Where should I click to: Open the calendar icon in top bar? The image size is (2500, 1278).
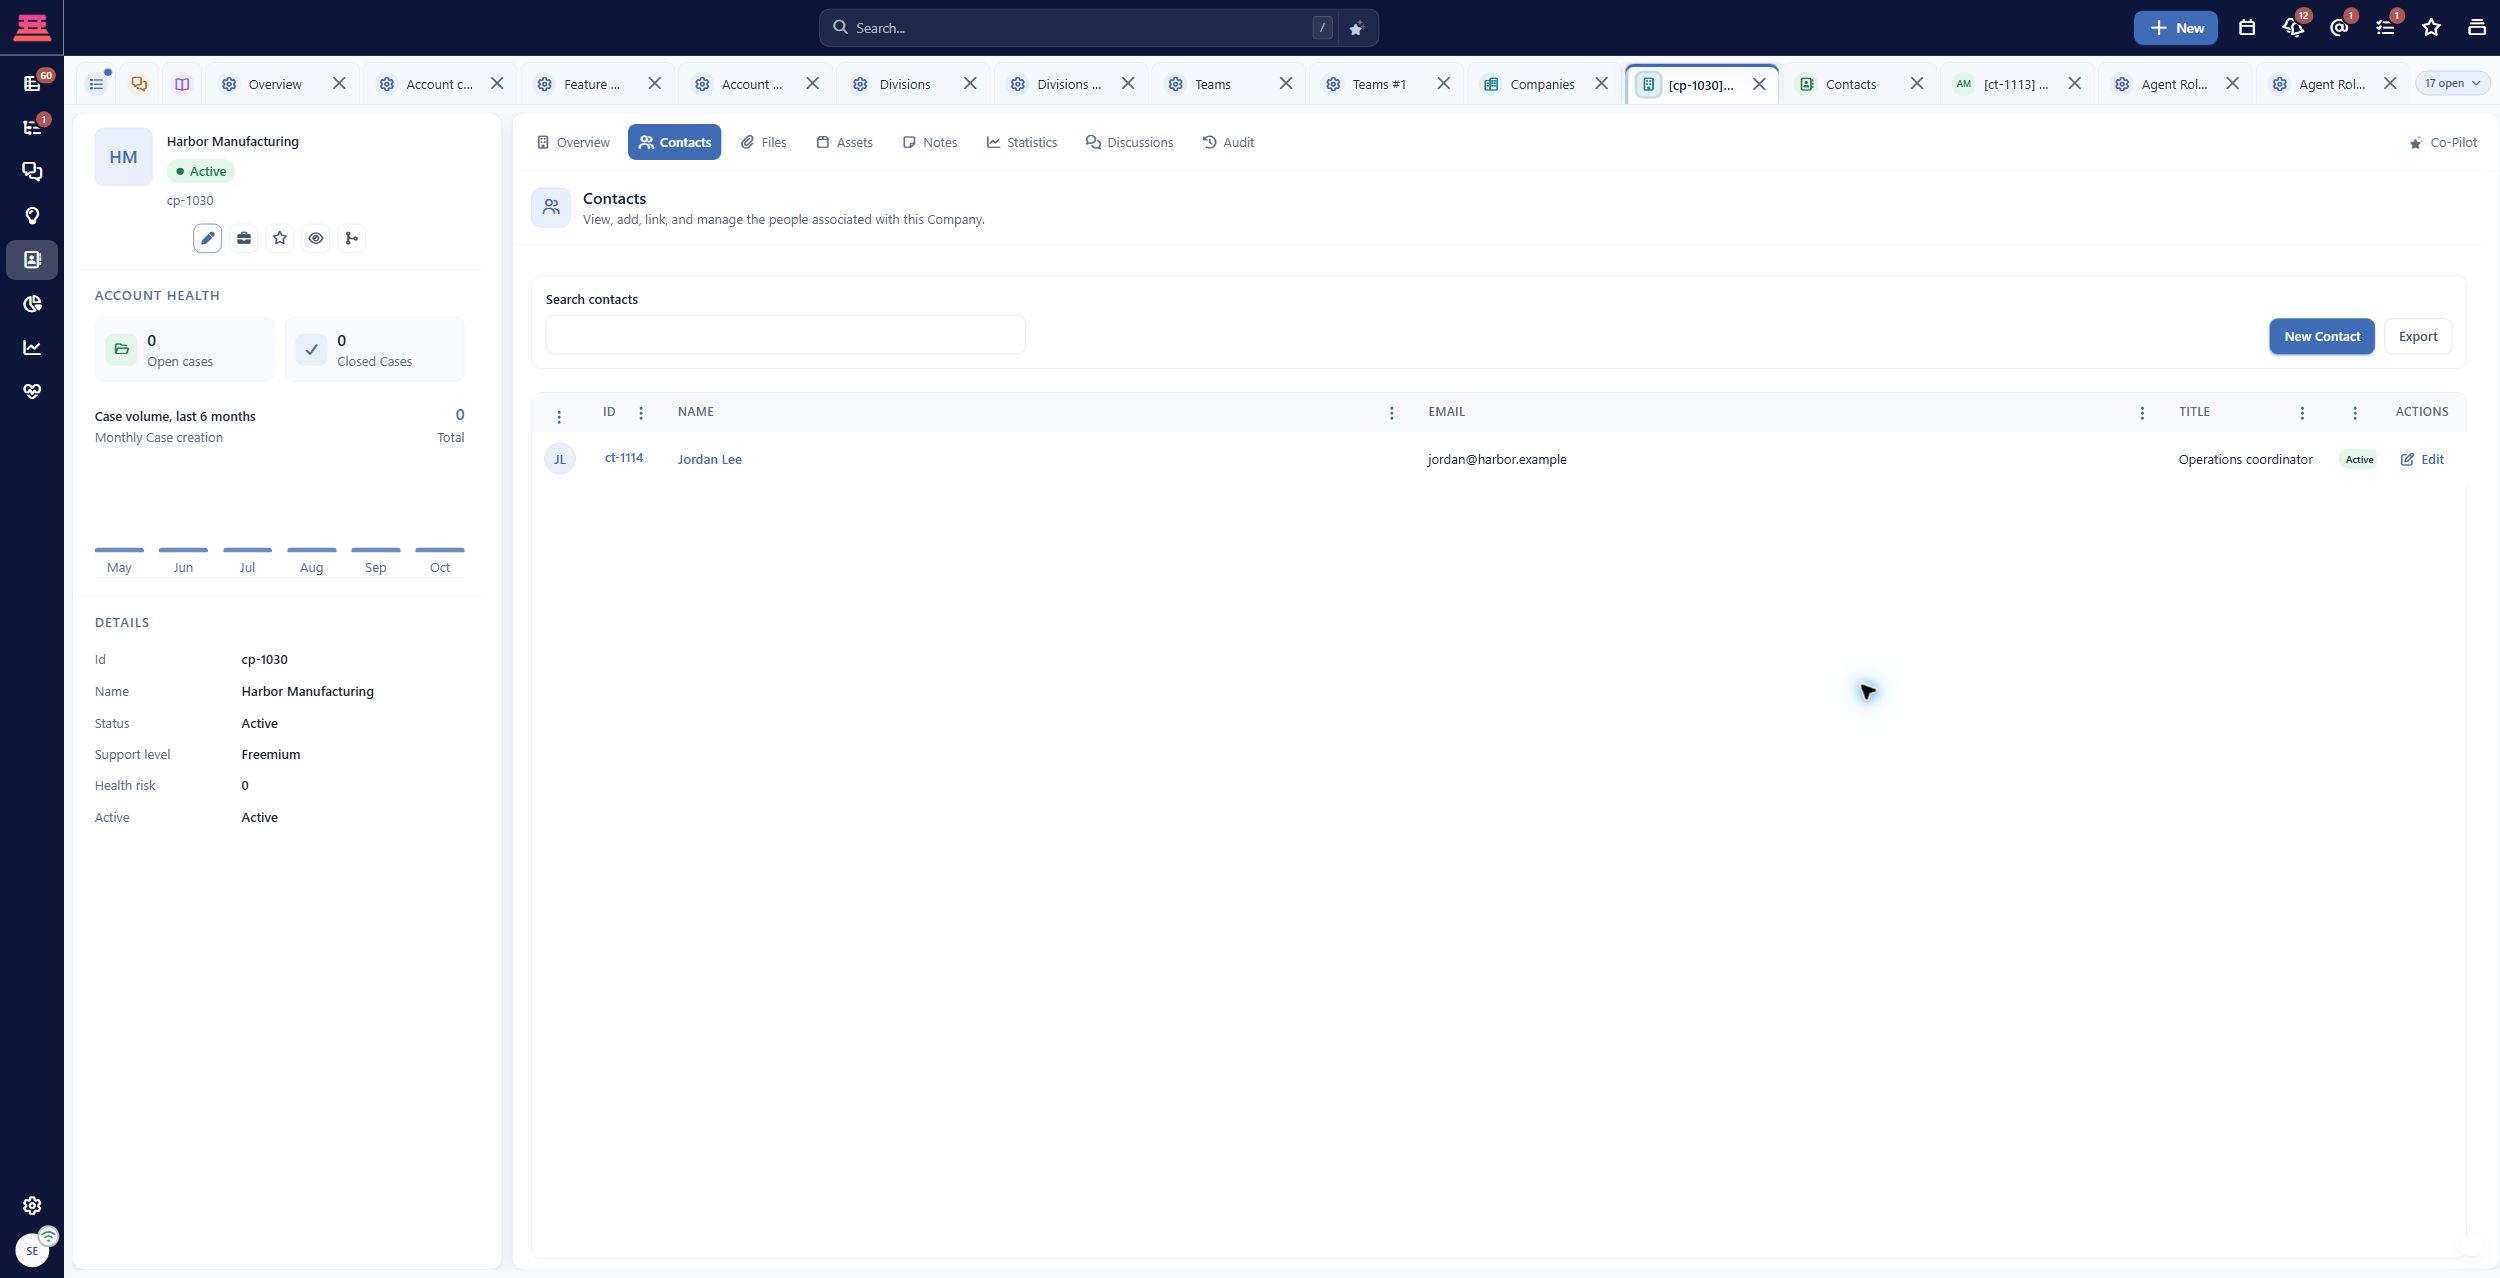point(2247,28)
